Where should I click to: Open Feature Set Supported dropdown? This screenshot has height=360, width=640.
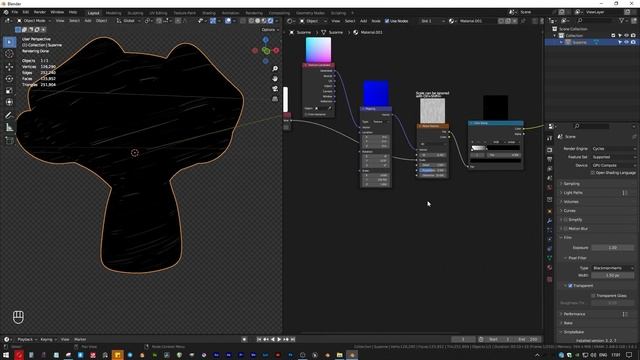pyautogui.click(x=613, y=157)
